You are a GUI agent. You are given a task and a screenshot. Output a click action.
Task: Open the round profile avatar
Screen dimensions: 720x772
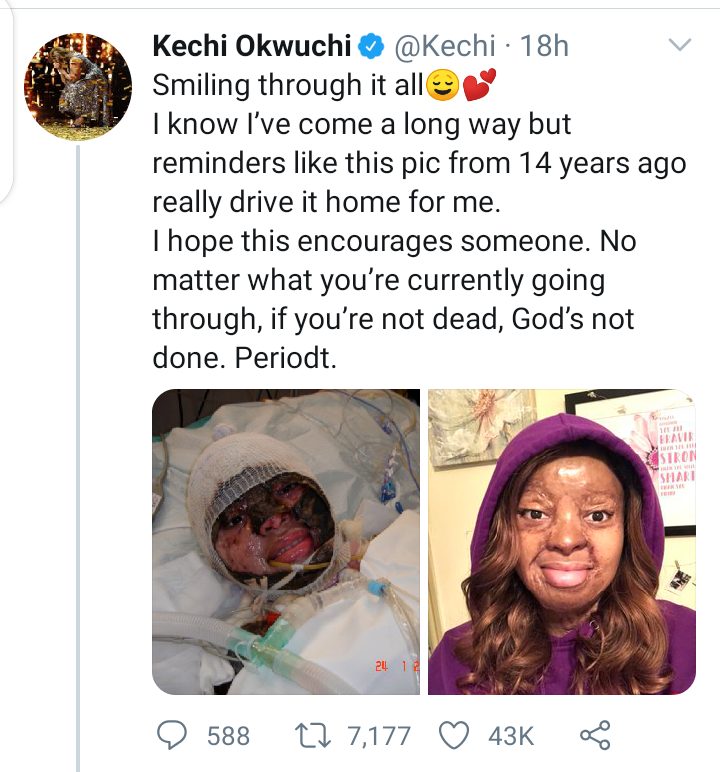[x=78, y=86]
